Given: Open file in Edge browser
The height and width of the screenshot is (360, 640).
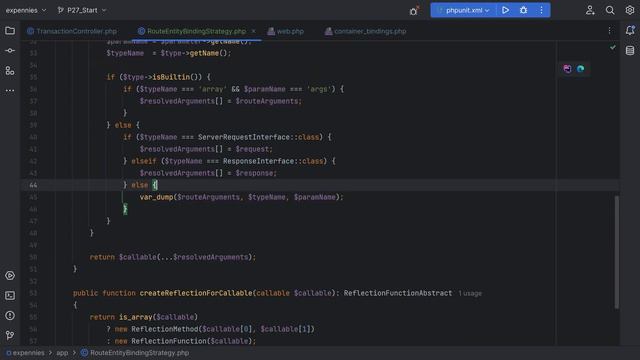Looking at the screenshot, I should pyautogui.click(x=580, y=69).
